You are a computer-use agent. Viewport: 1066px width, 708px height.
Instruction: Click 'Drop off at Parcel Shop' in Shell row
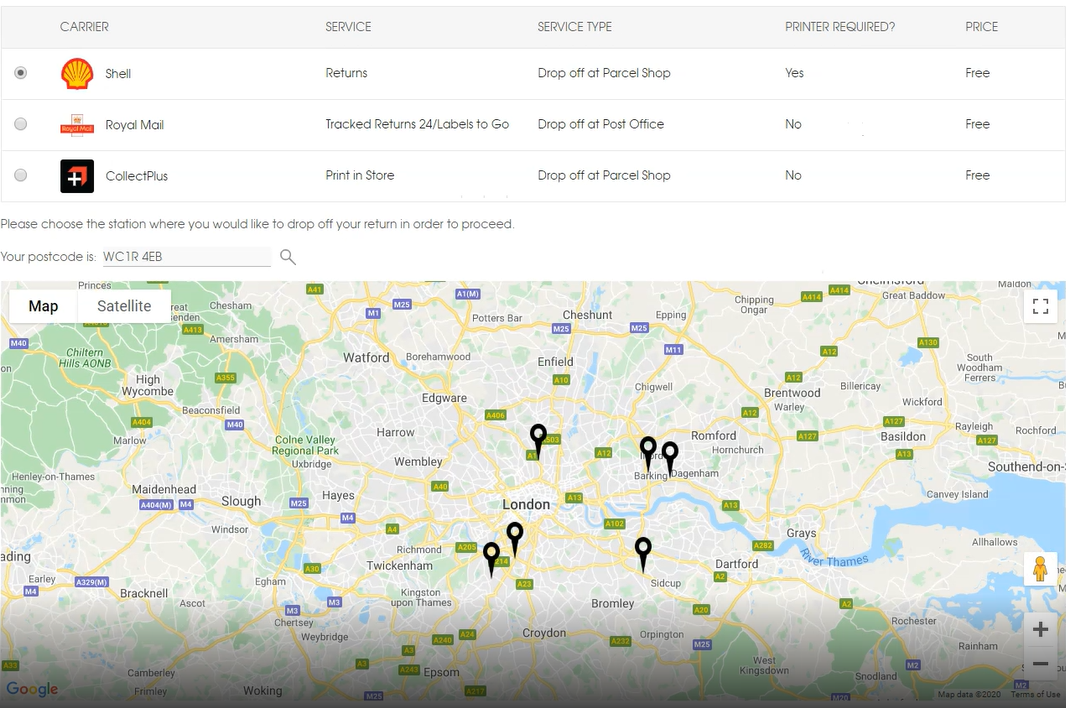pos(604,73)
